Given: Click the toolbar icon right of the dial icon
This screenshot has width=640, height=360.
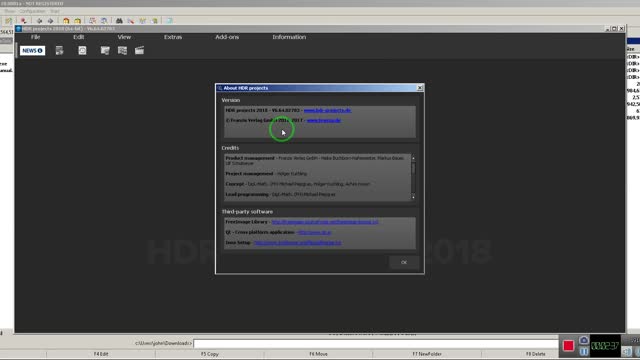Looking at the screenshot, I should tap(105, 51).
